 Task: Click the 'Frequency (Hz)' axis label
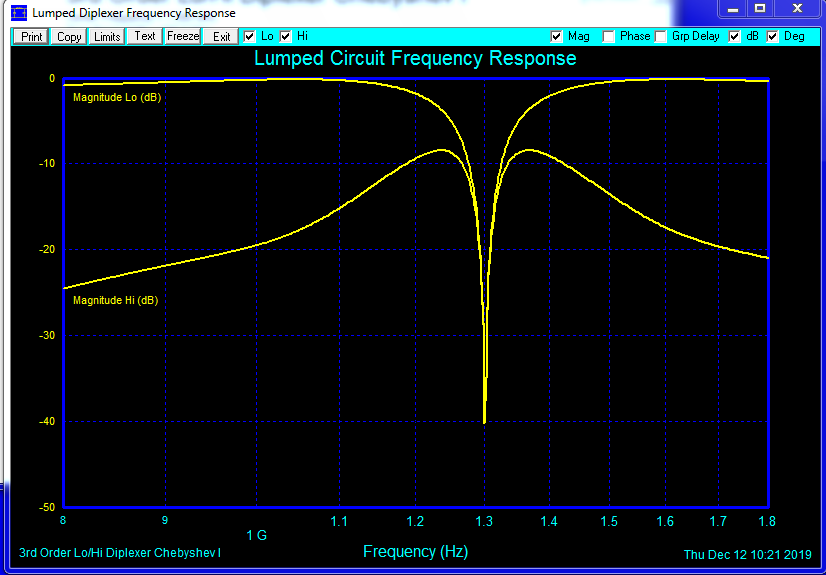coord(416,552)
